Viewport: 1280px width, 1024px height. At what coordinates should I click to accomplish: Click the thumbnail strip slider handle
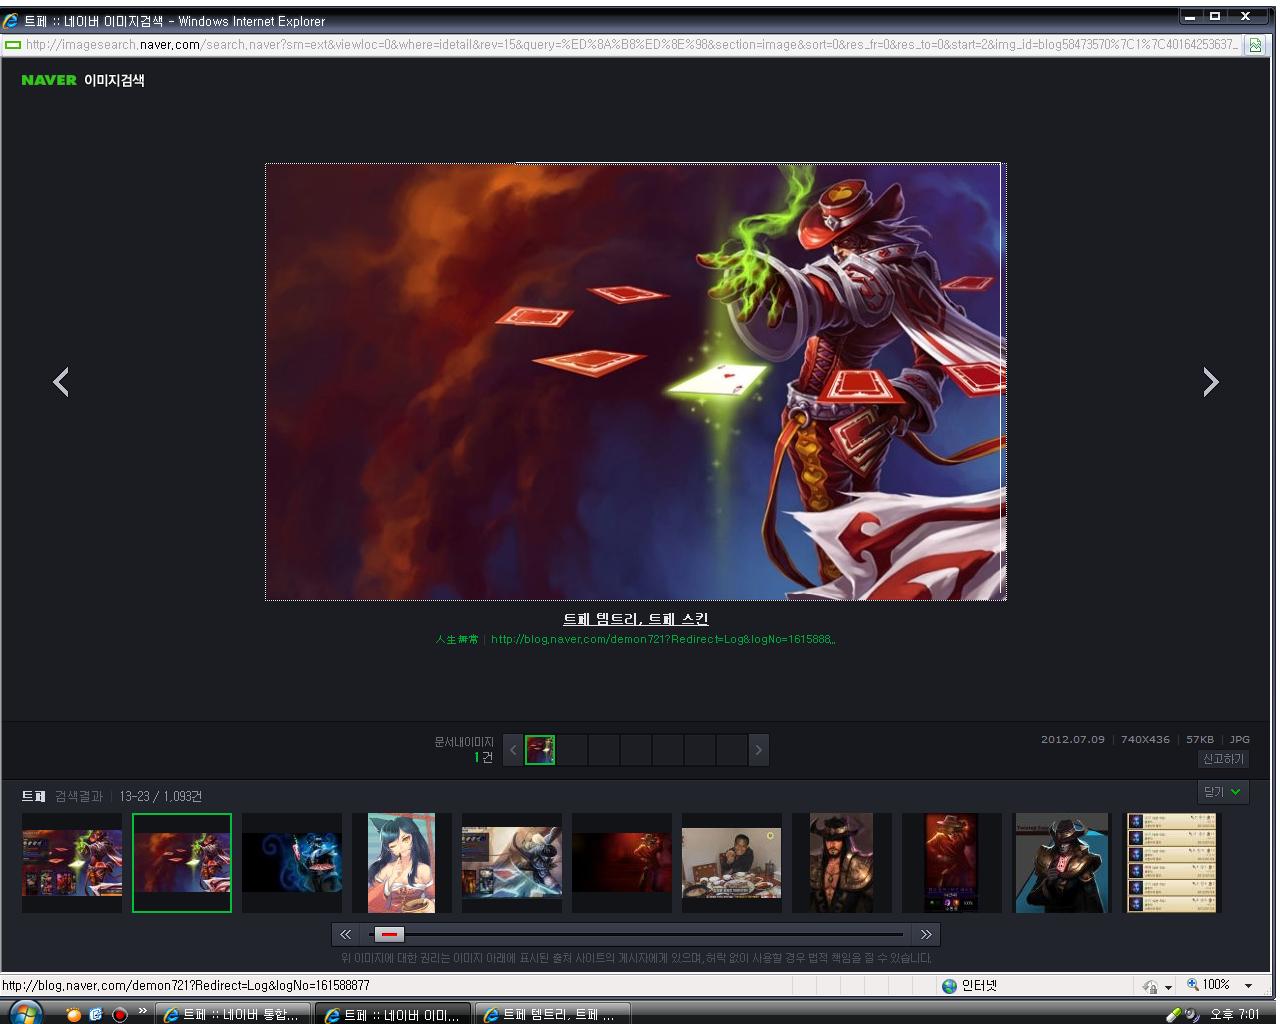[389, 934]
